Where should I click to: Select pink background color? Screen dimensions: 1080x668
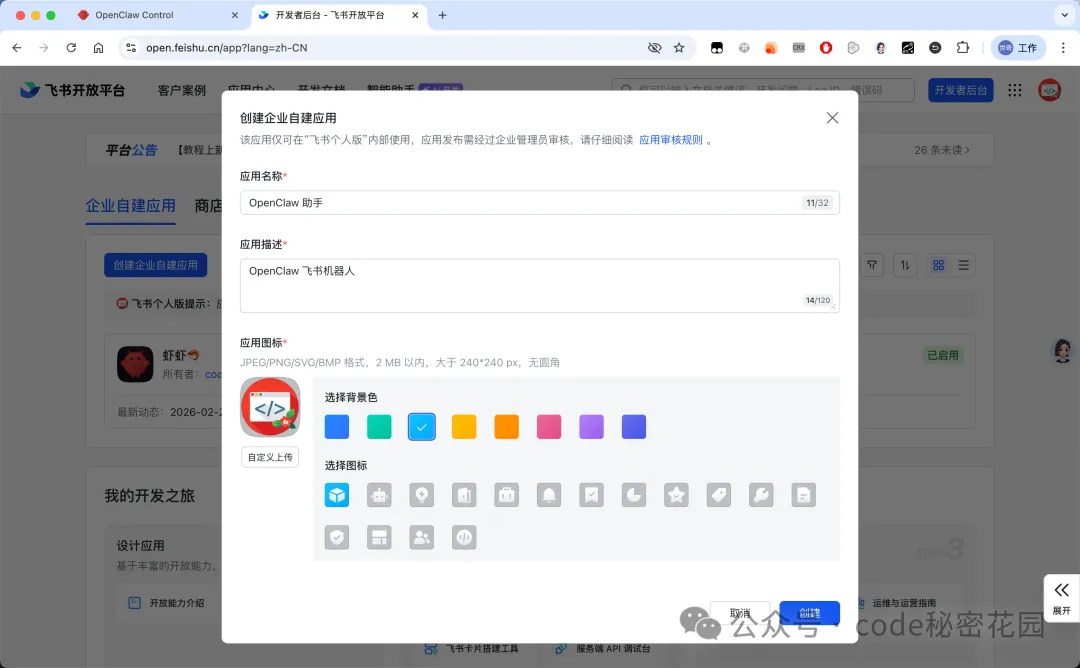pos(549,427)
